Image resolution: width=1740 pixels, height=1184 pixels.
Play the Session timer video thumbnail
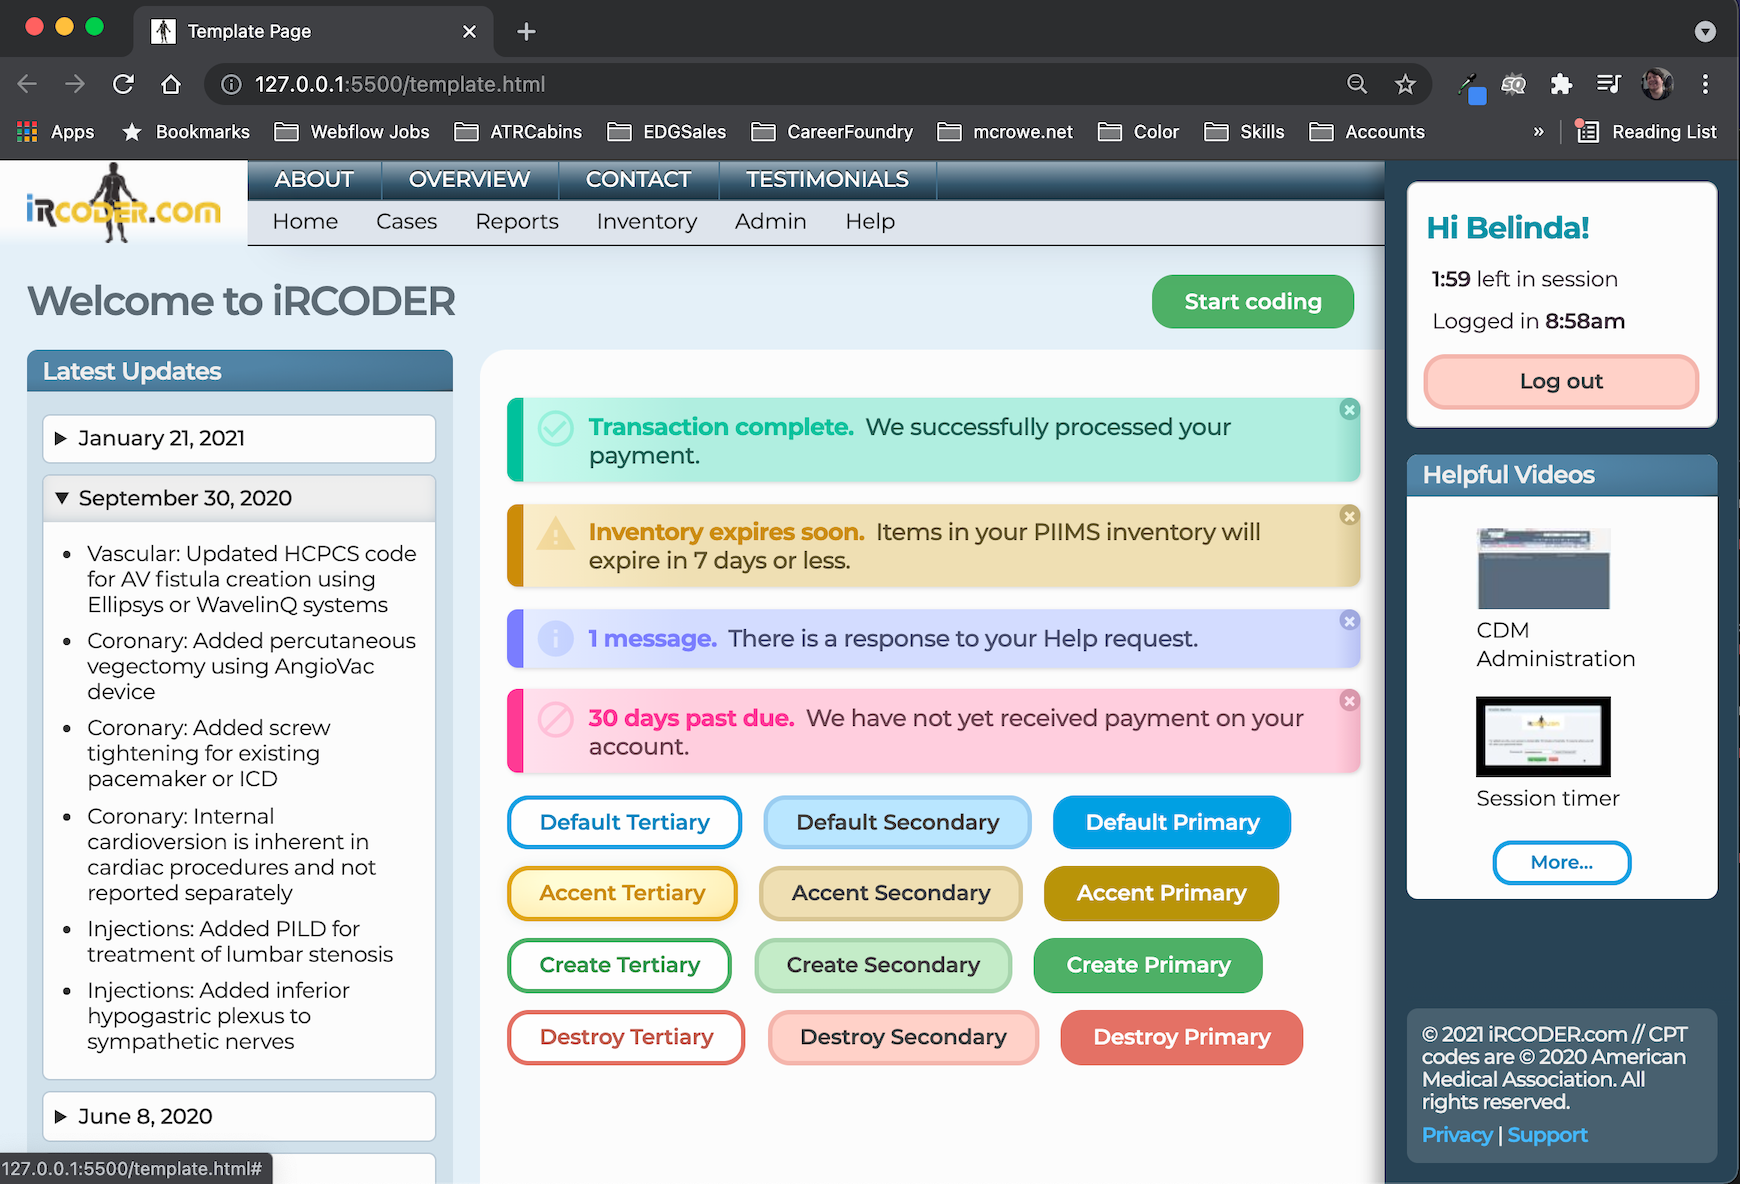(1543, 737)
